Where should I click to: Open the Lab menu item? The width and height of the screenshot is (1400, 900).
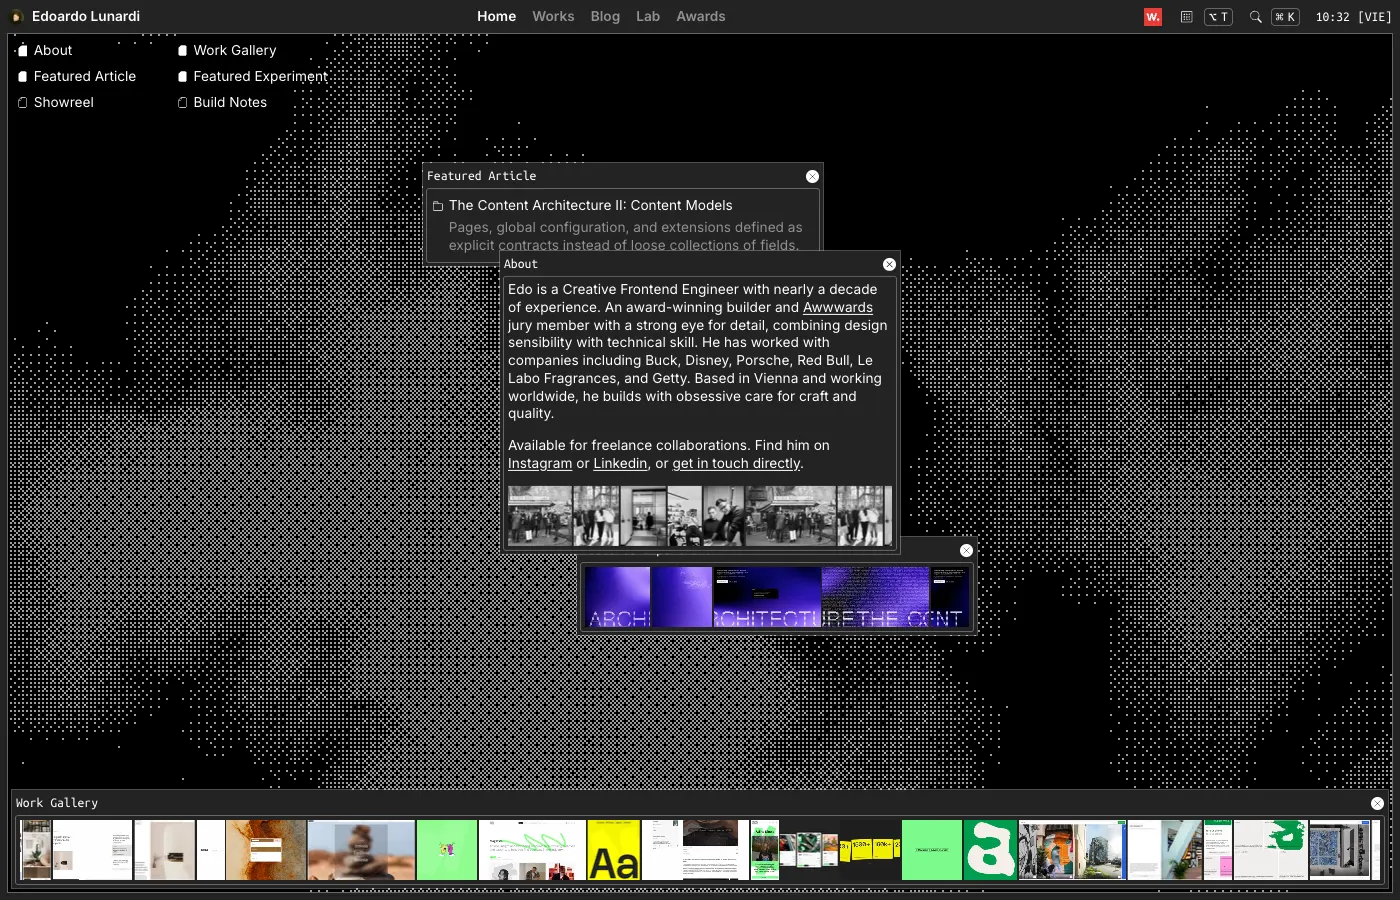[x=648, y=17]
